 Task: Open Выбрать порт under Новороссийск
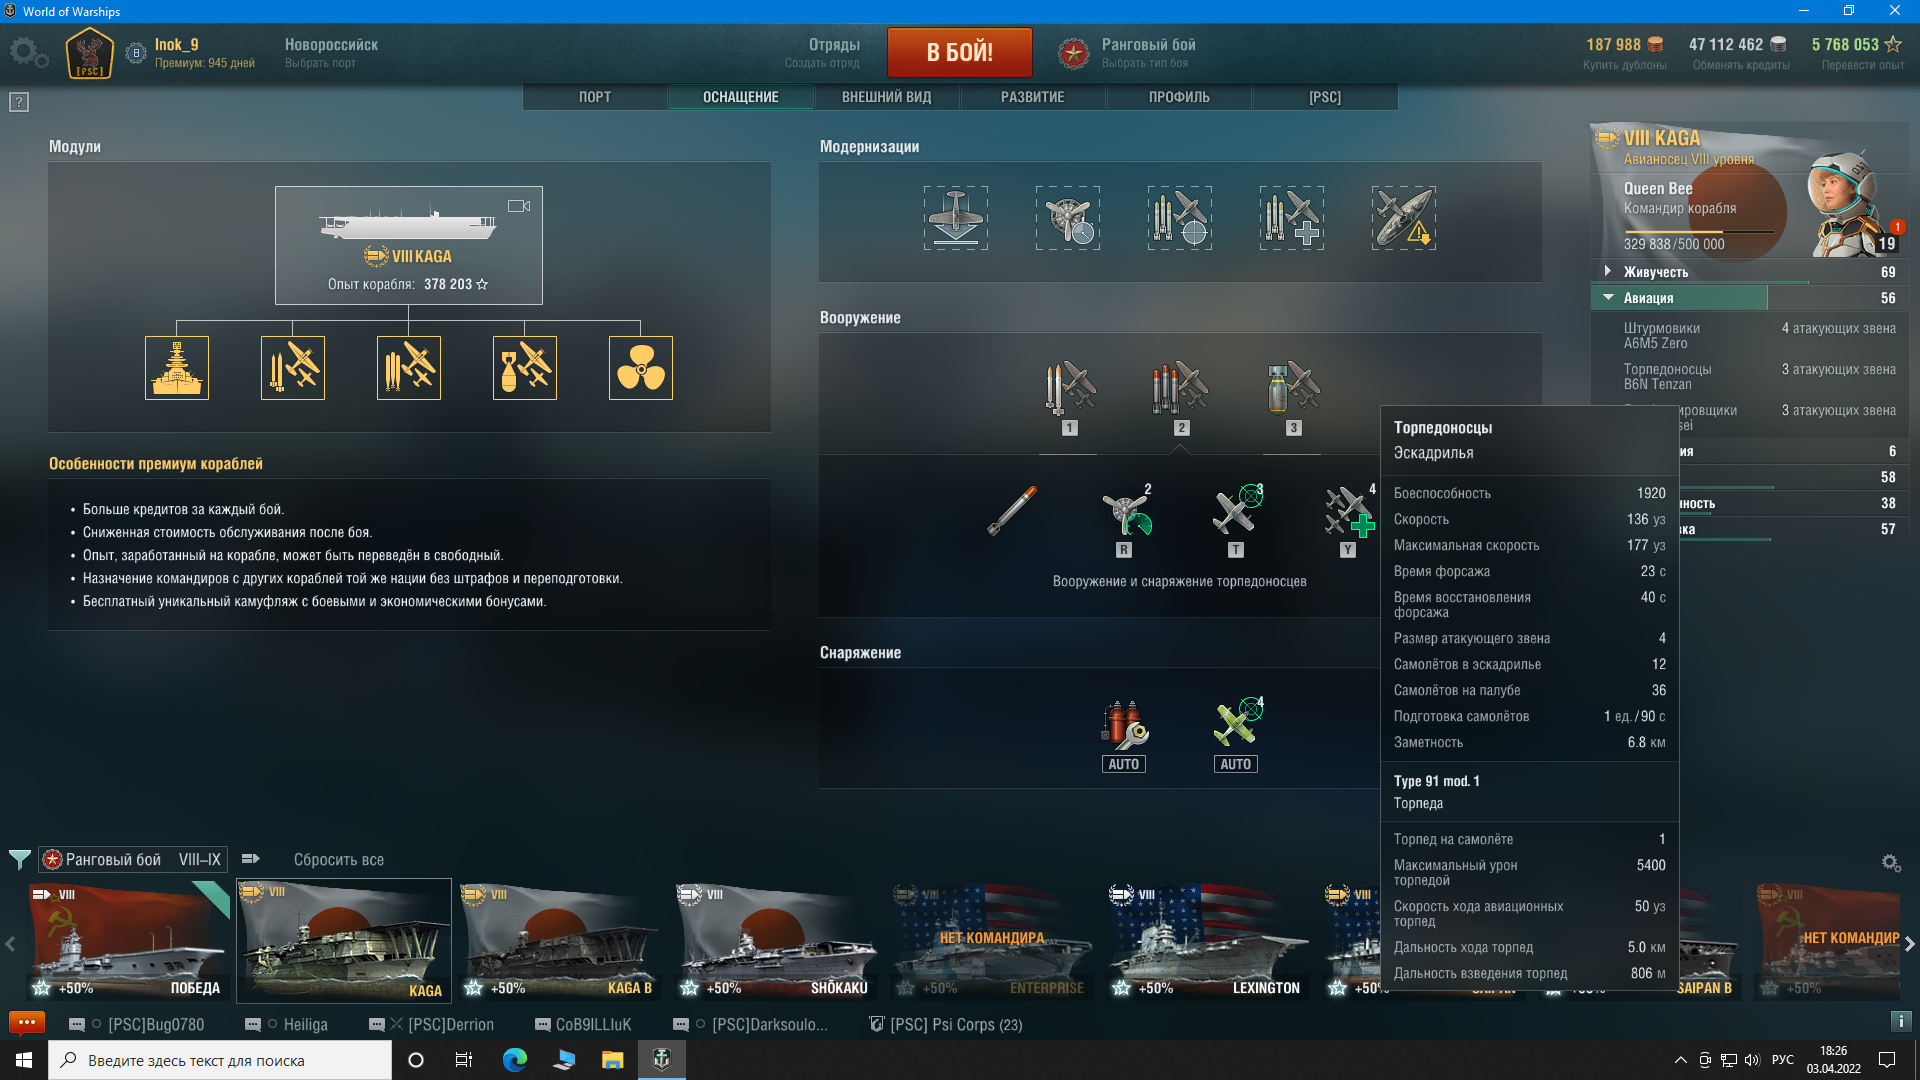pos(320,63)
